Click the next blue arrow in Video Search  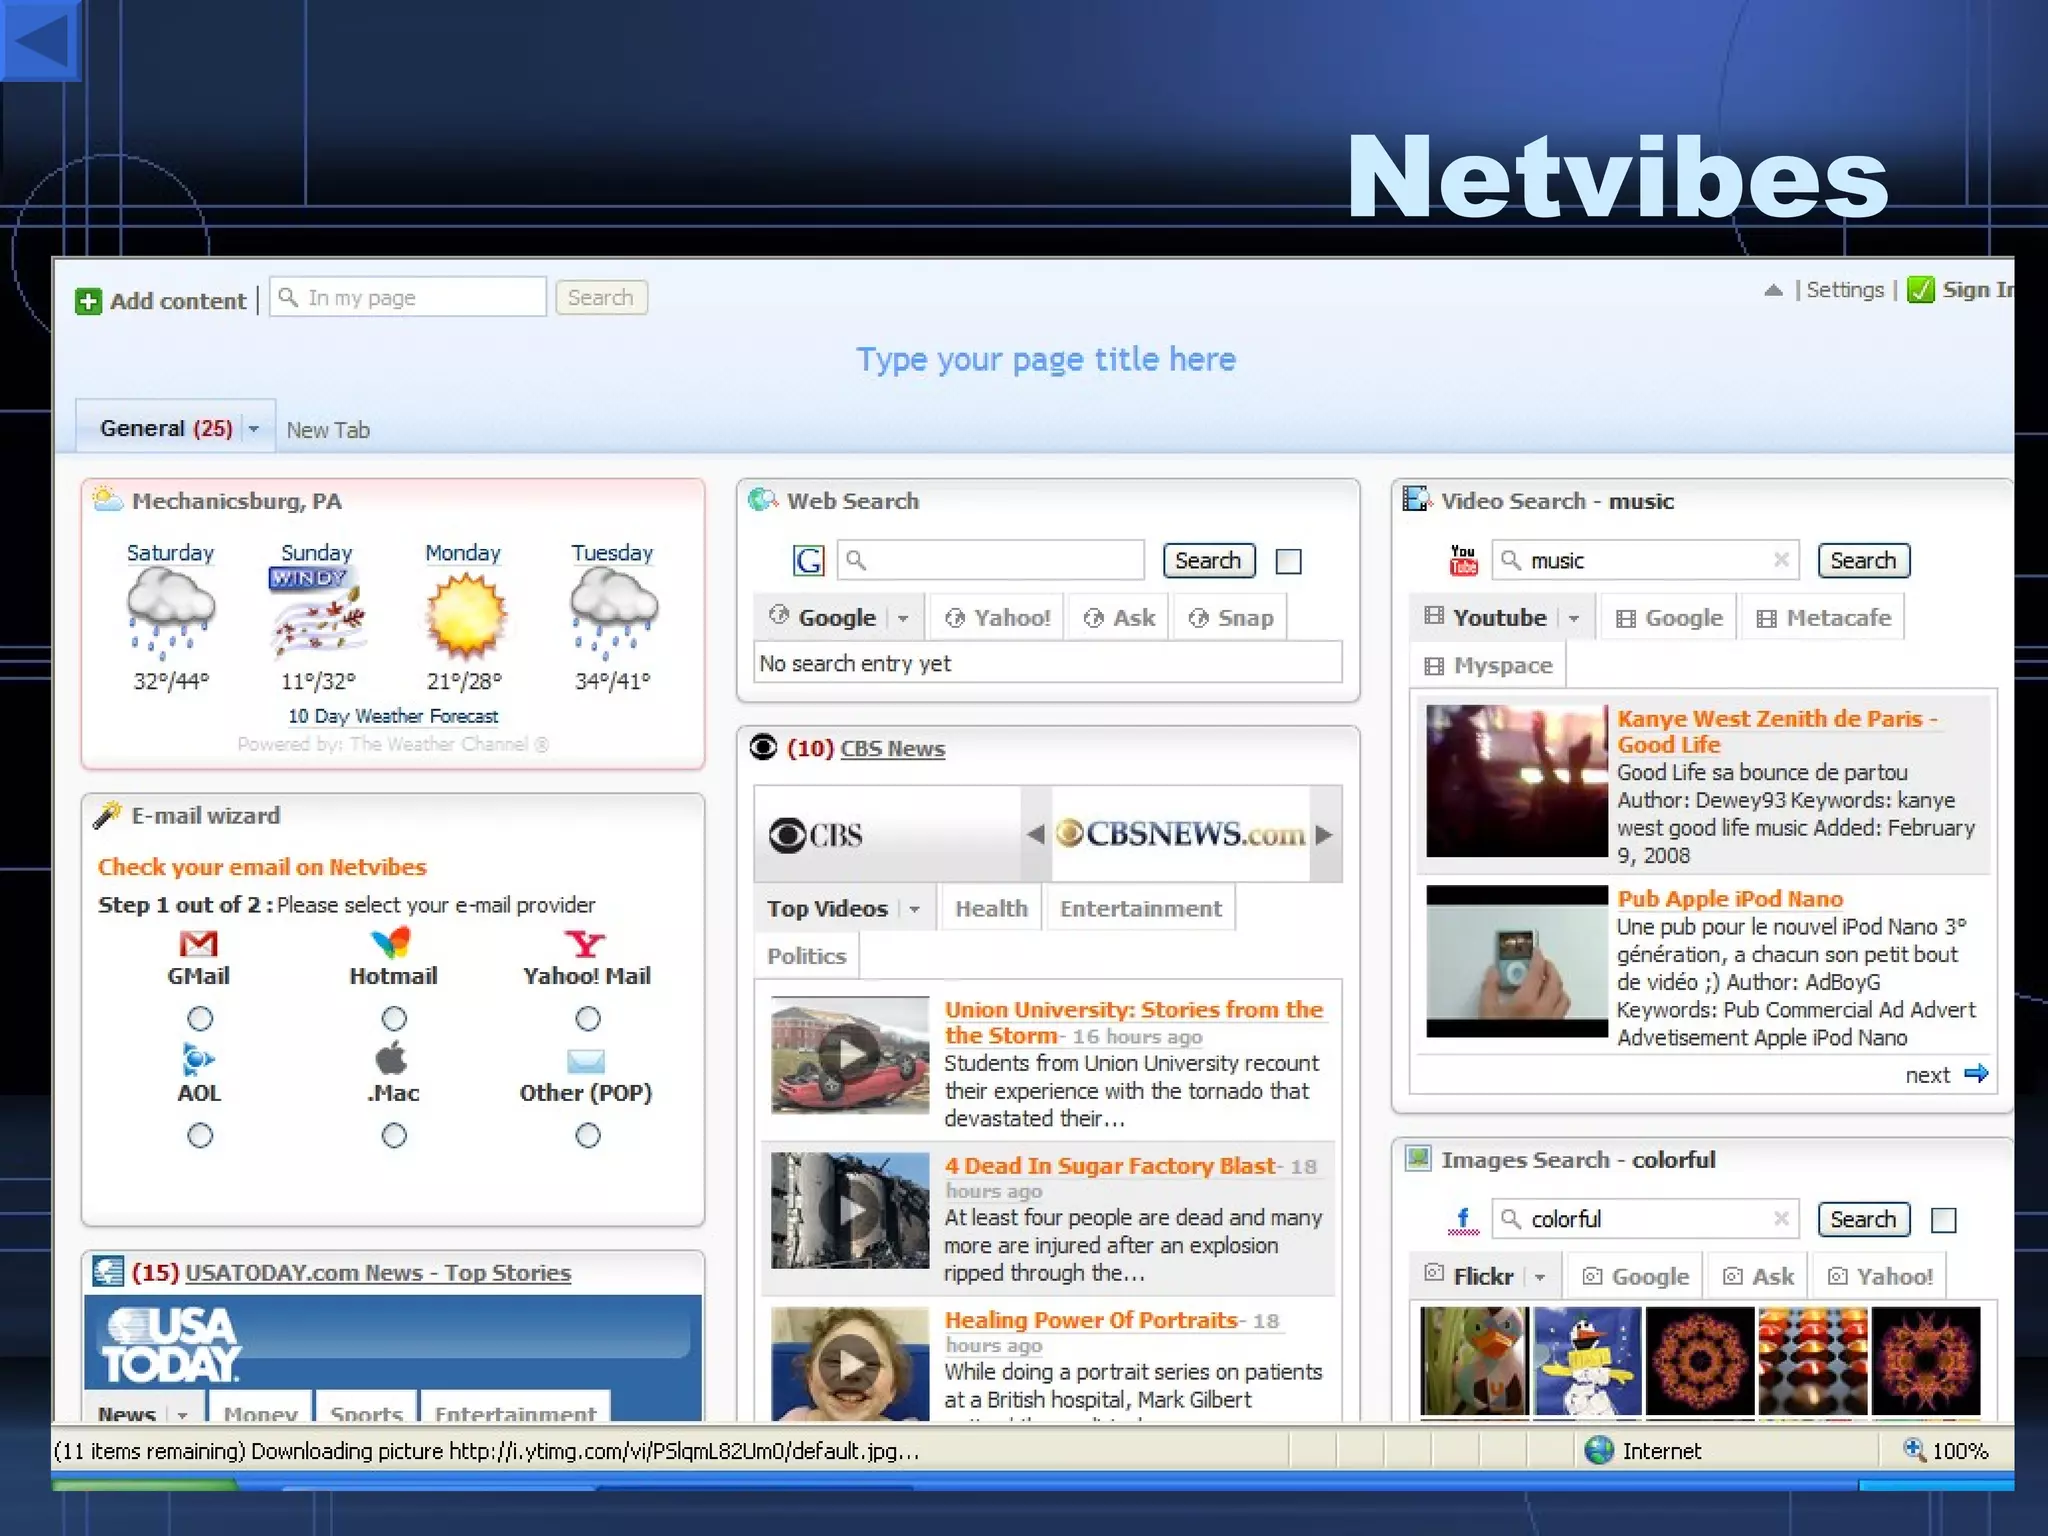tap(1976, 1074)
